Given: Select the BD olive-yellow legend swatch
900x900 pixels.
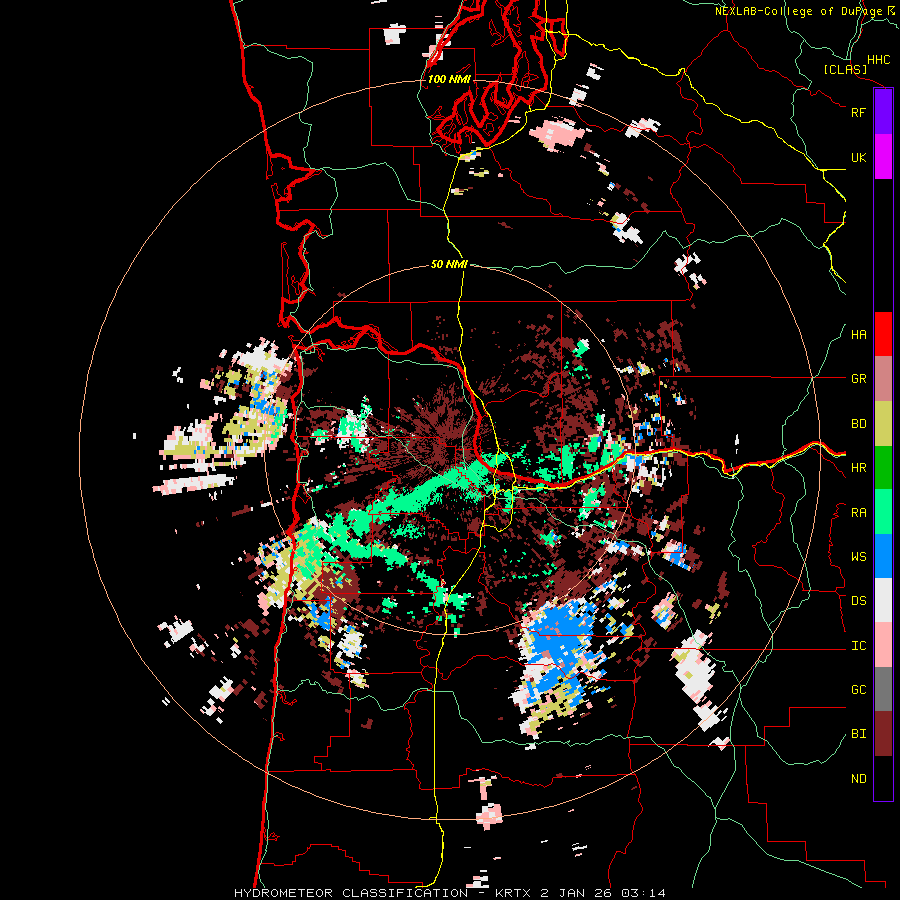Looking at the screenshot, I should (883, 424).
